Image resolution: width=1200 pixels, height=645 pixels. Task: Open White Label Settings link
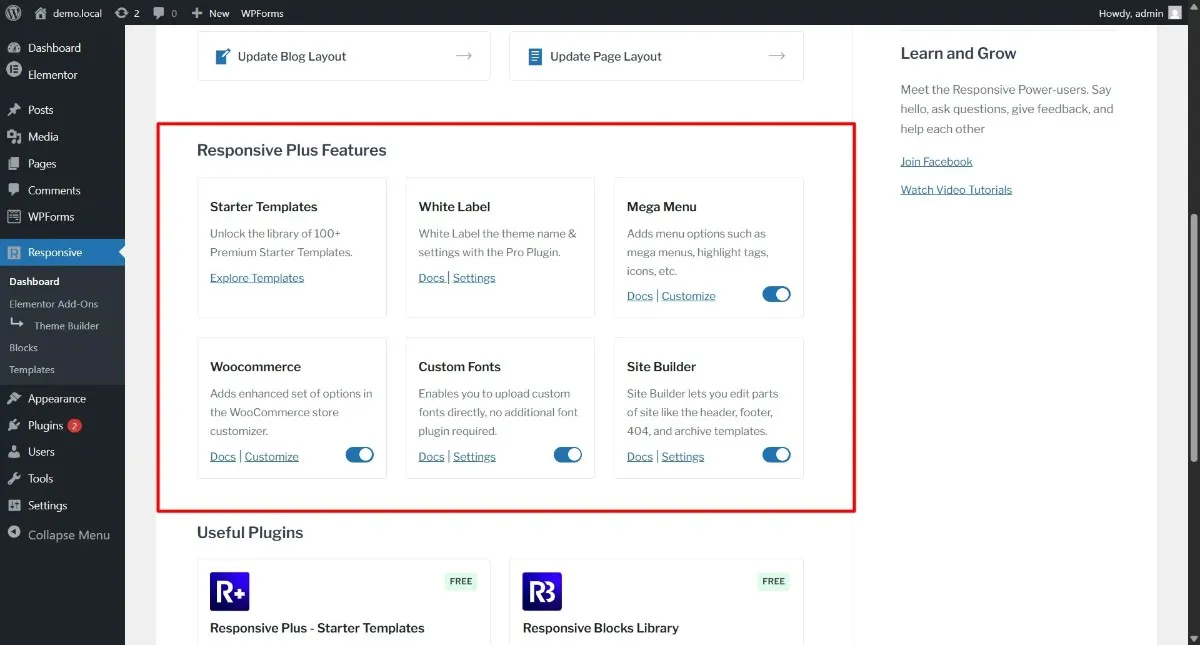(474, 278)
